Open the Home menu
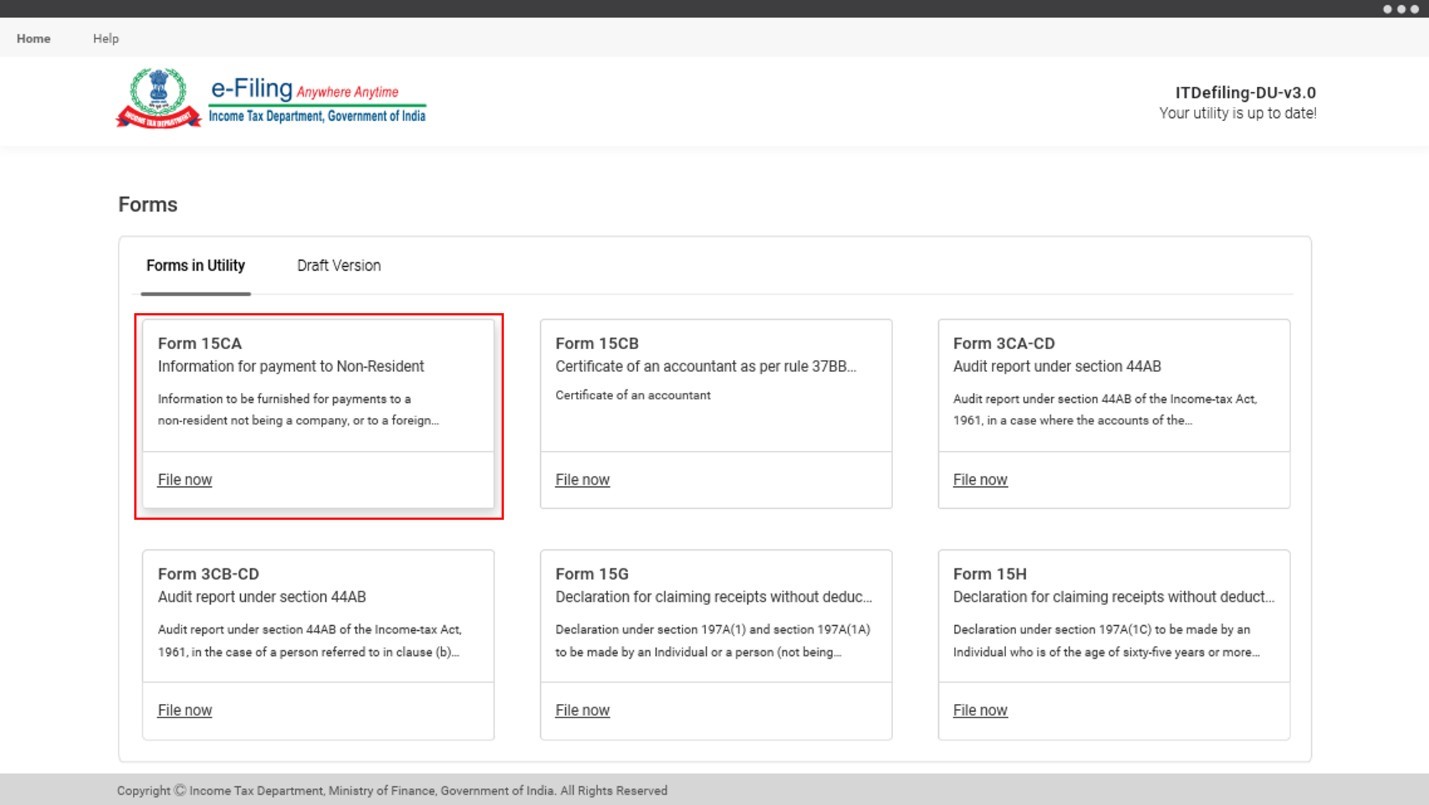 point(34,38)
